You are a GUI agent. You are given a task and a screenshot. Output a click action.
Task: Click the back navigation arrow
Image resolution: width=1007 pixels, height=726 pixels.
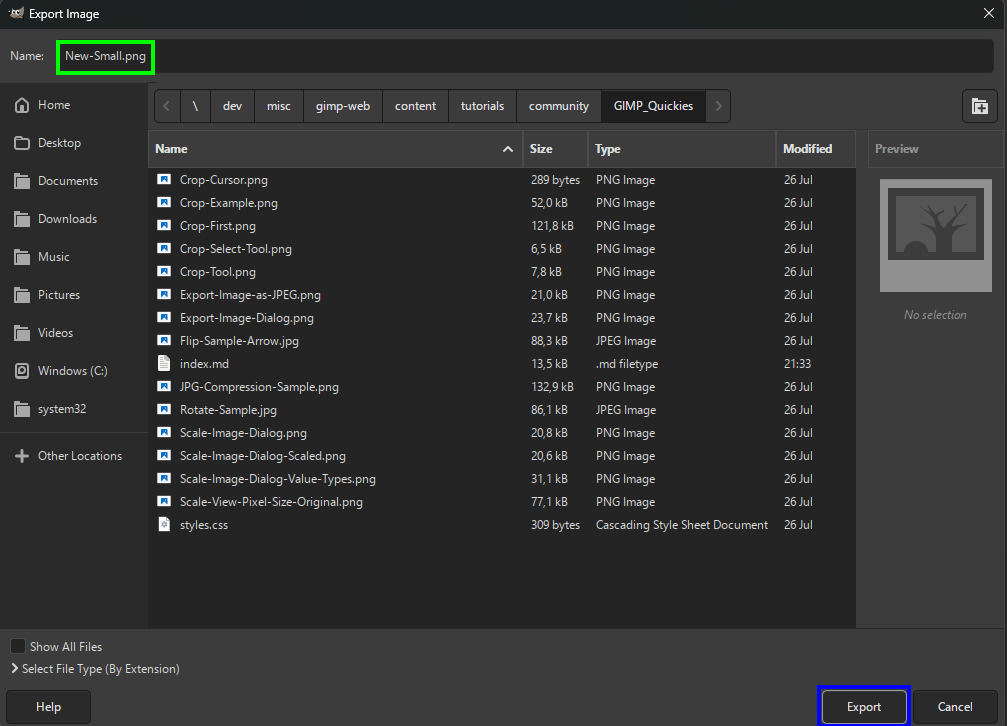click(x=167, y=106)
